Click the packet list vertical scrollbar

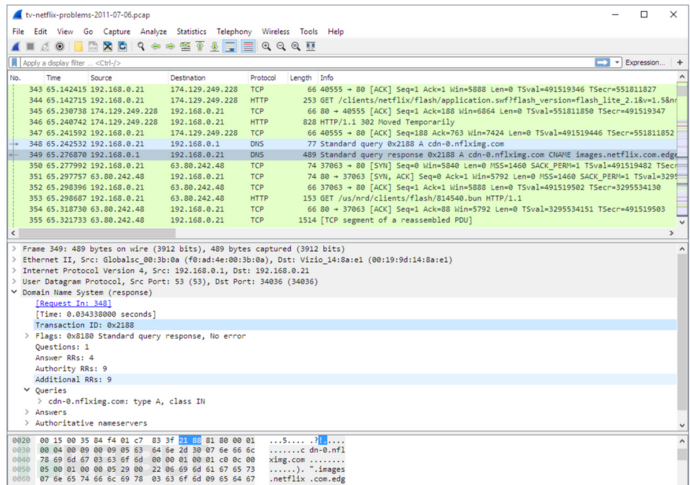pyautogui.click(x=681, y=150)
